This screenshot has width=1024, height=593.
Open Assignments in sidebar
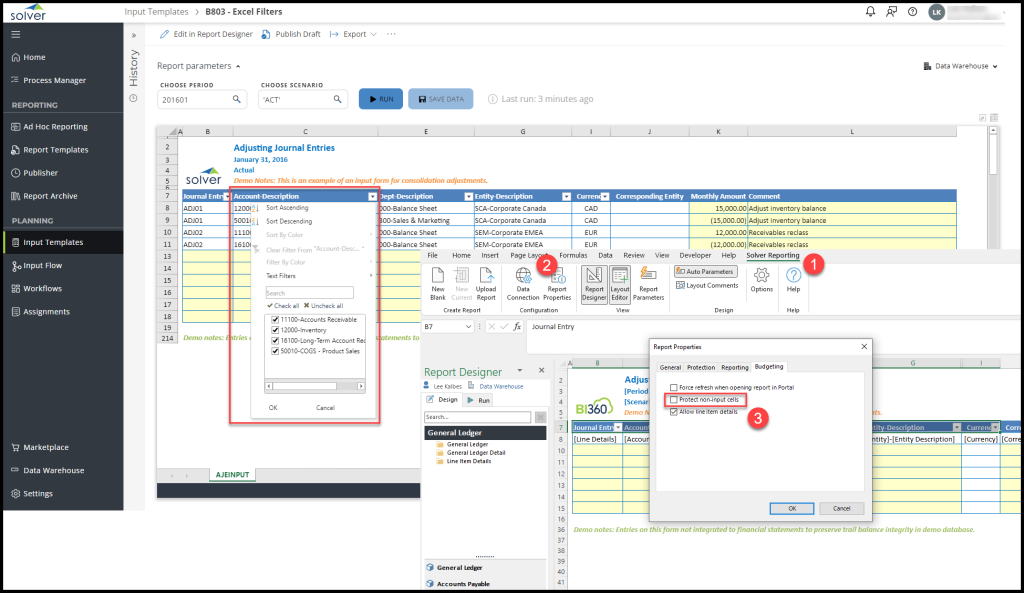(40, 312)
